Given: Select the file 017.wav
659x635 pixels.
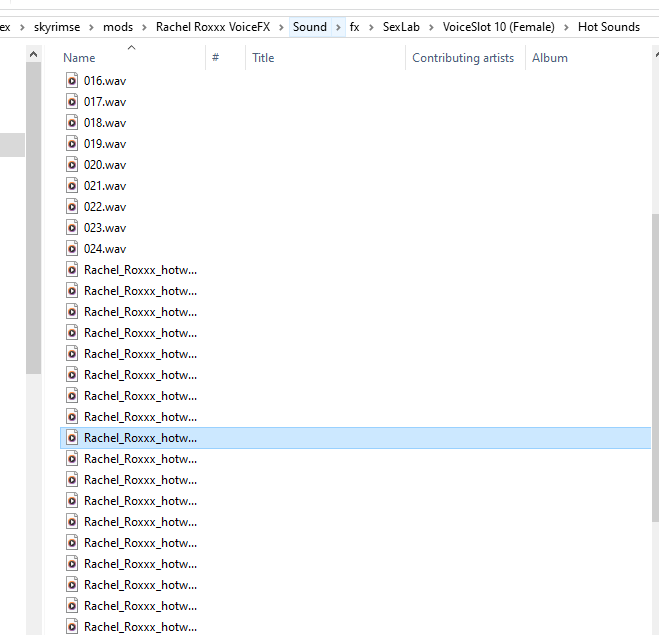Looking at the screenshot, I should (105, 102).
